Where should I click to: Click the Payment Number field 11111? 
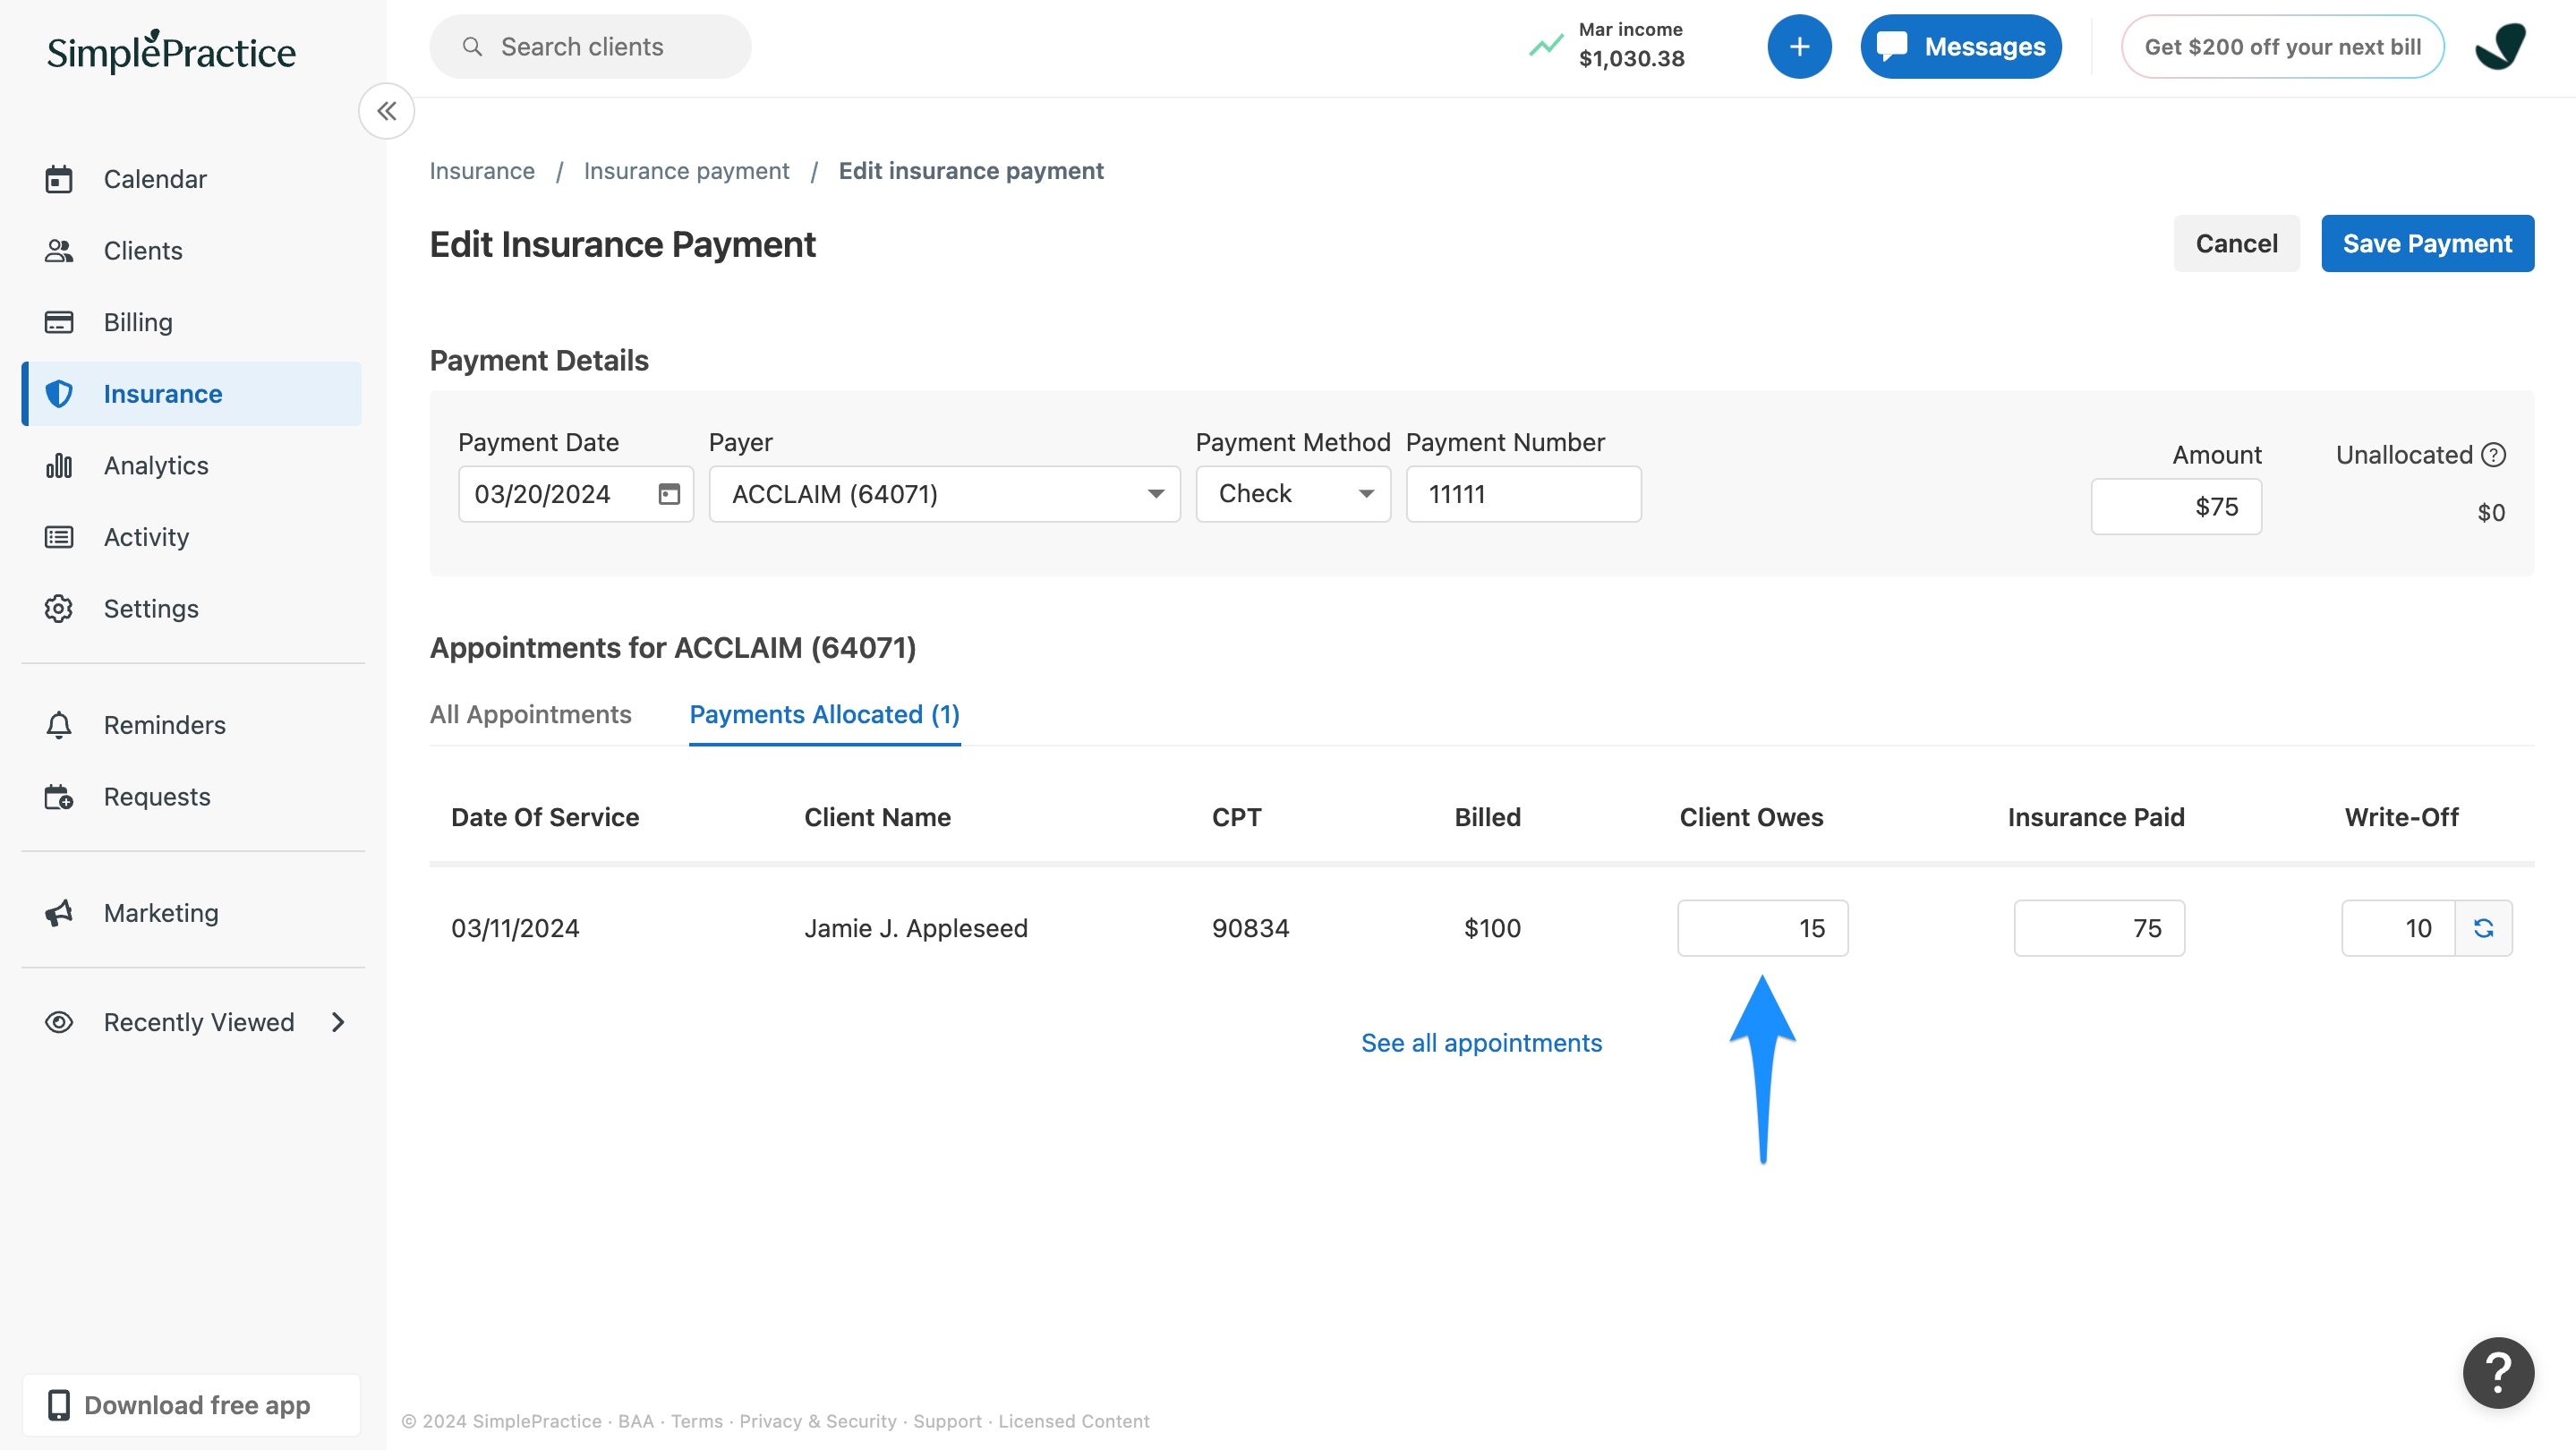click(x=1524, y=494)
